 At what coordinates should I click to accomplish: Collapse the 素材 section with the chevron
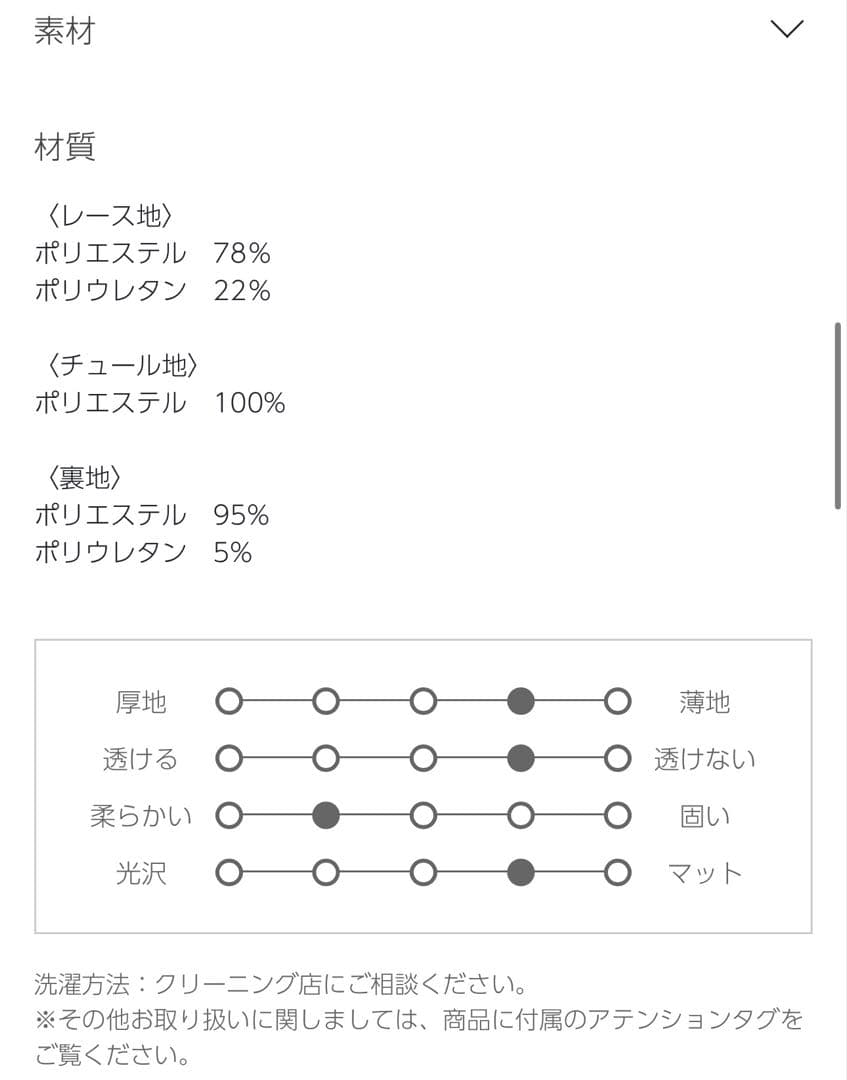(788, 28)
